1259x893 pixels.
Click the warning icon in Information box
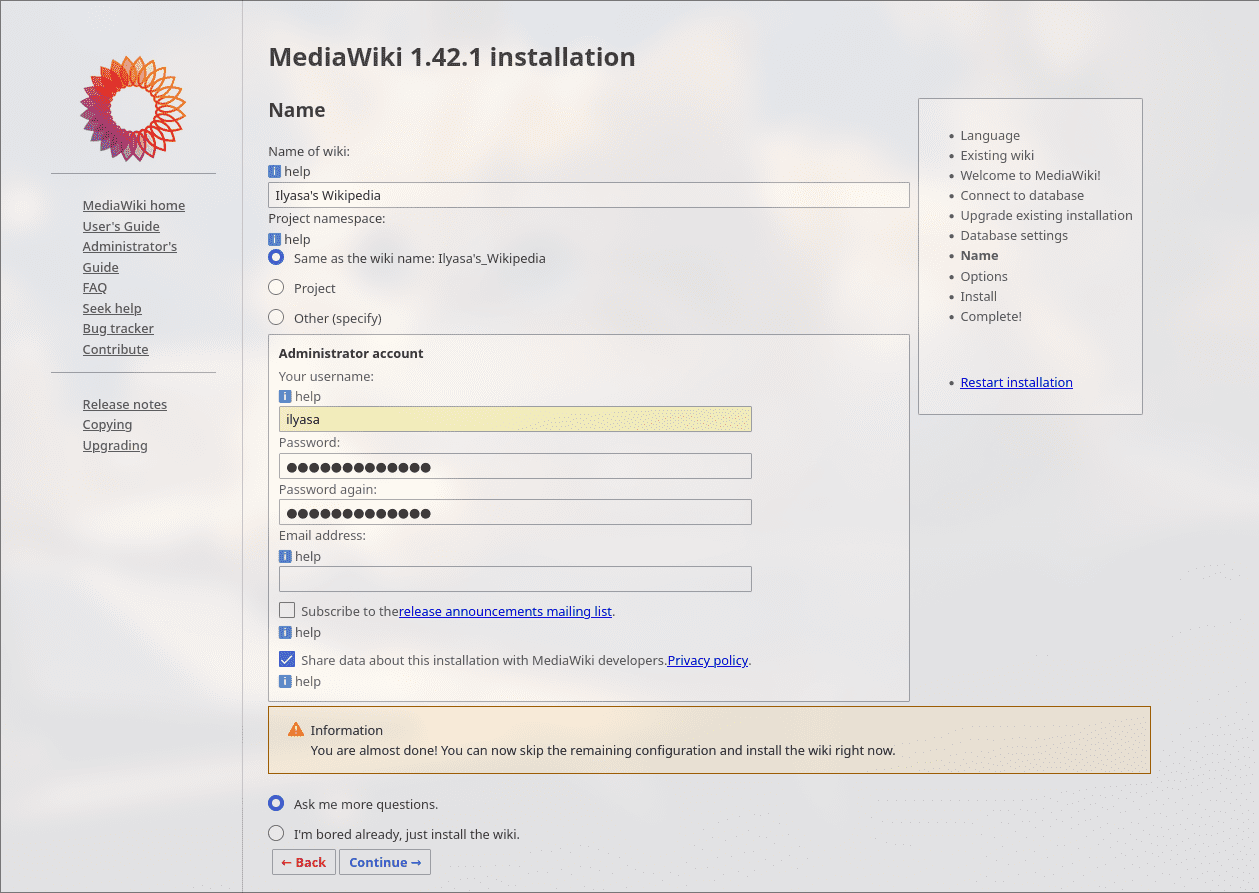pyautogui.click(x=296, y=730)
